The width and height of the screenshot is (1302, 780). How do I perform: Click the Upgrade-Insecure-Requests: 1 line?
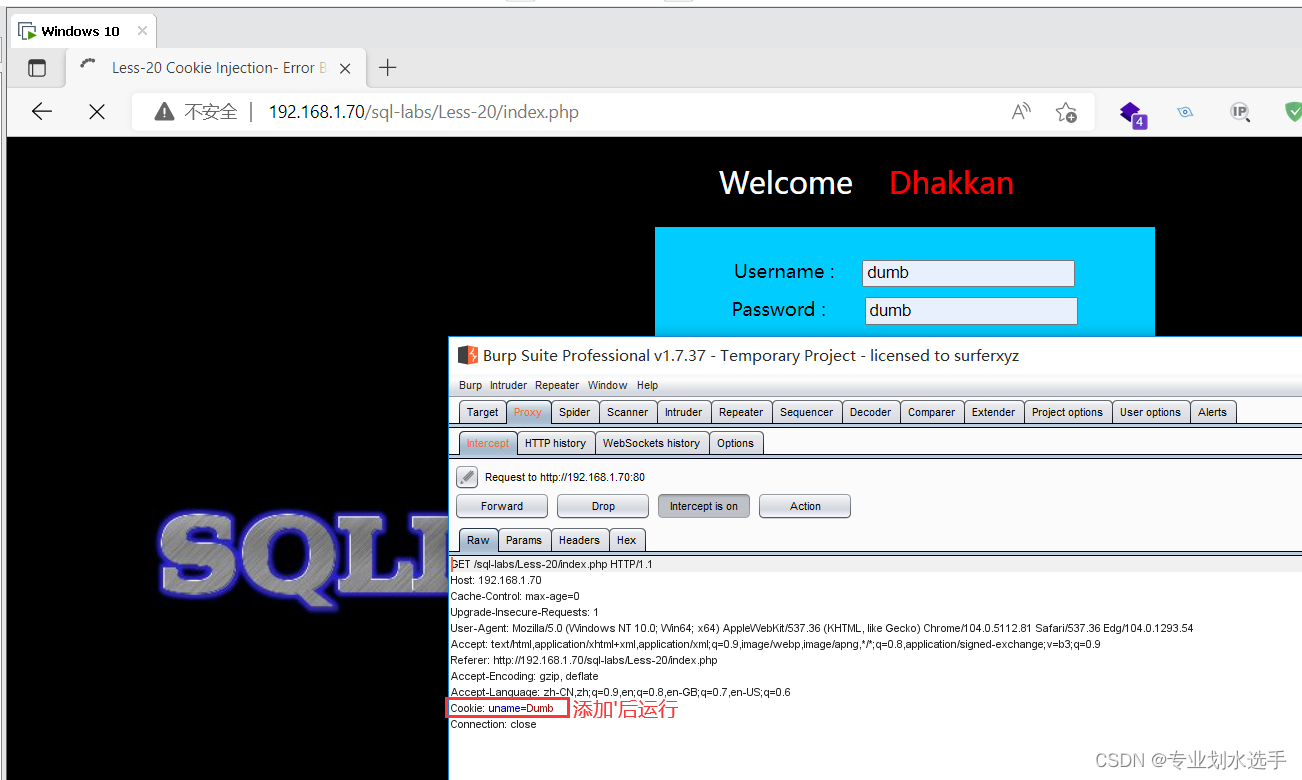[x=525, y=612]
